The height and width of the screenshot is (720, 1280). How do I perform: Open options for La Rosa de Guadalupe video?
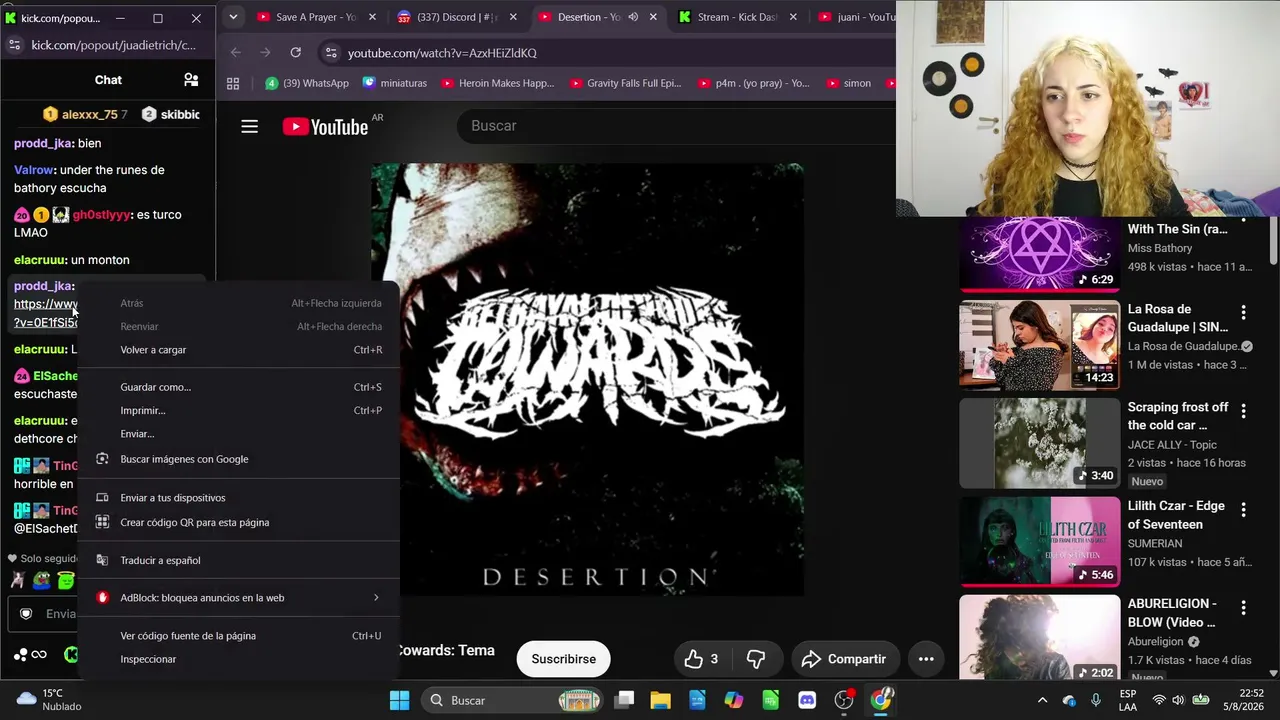point(1243,312)
